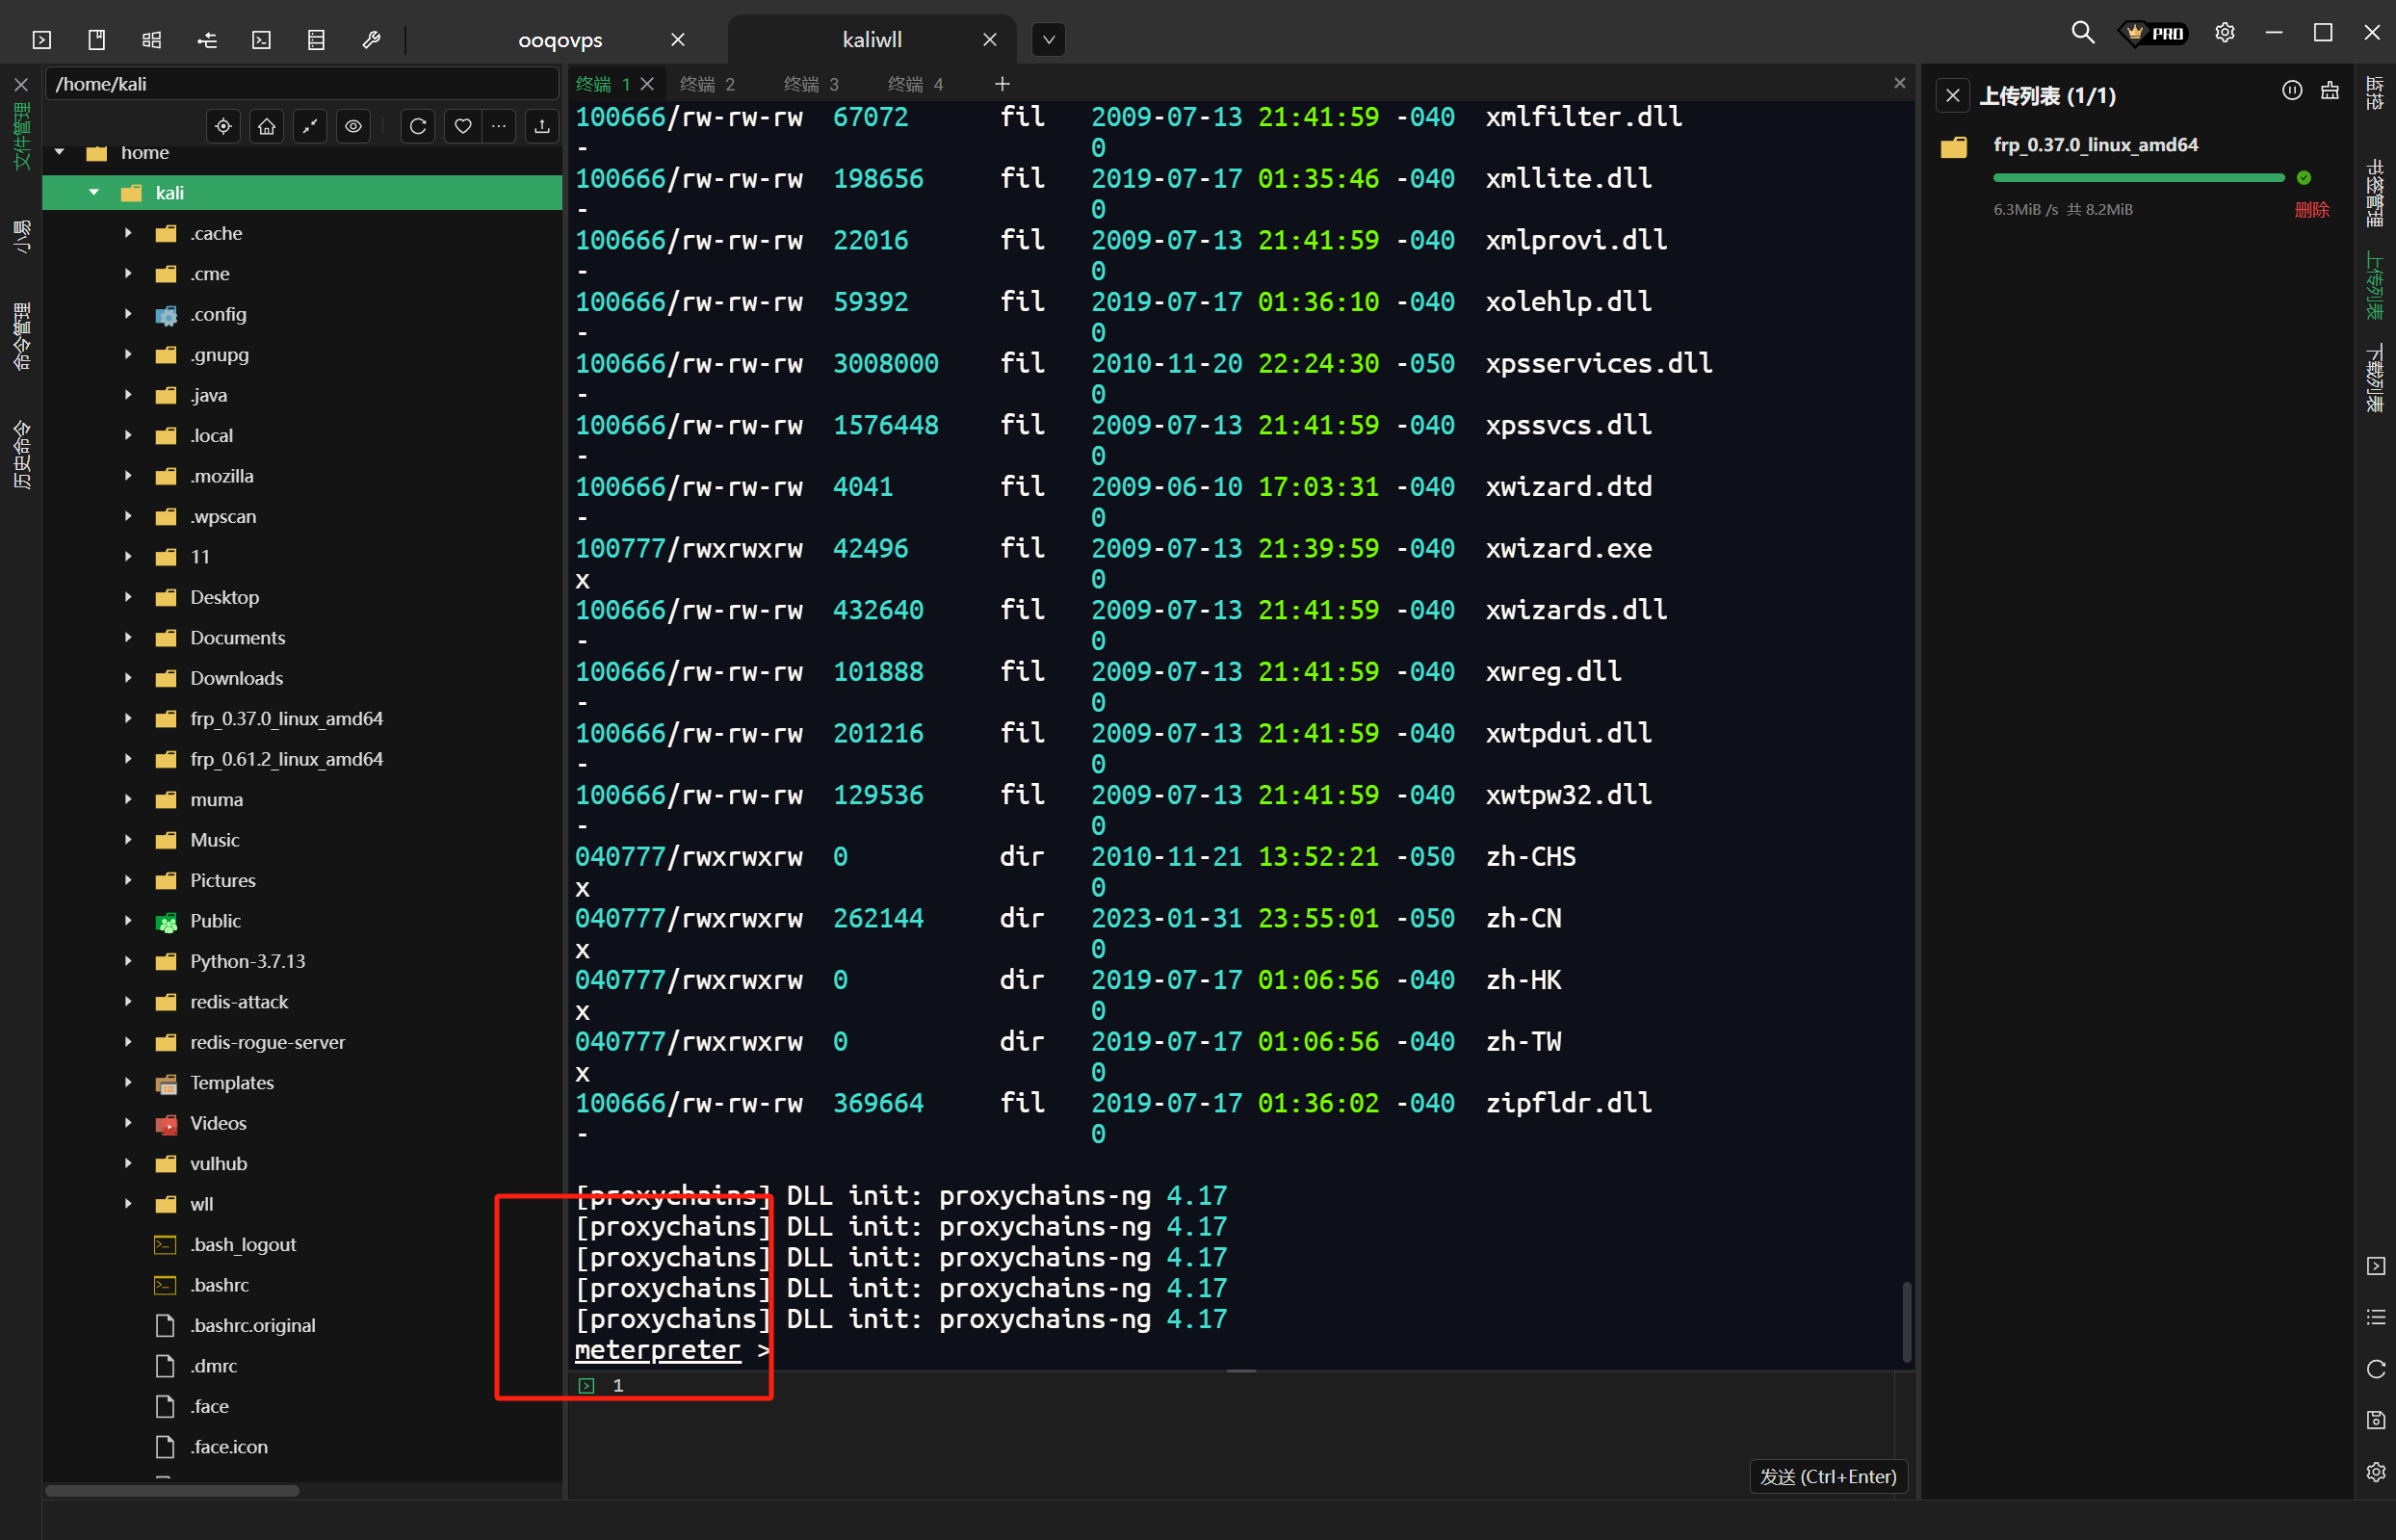Expand the Downloads folder tree arrow
This screenshot has height=1540, width=2396.
point(128,678)
